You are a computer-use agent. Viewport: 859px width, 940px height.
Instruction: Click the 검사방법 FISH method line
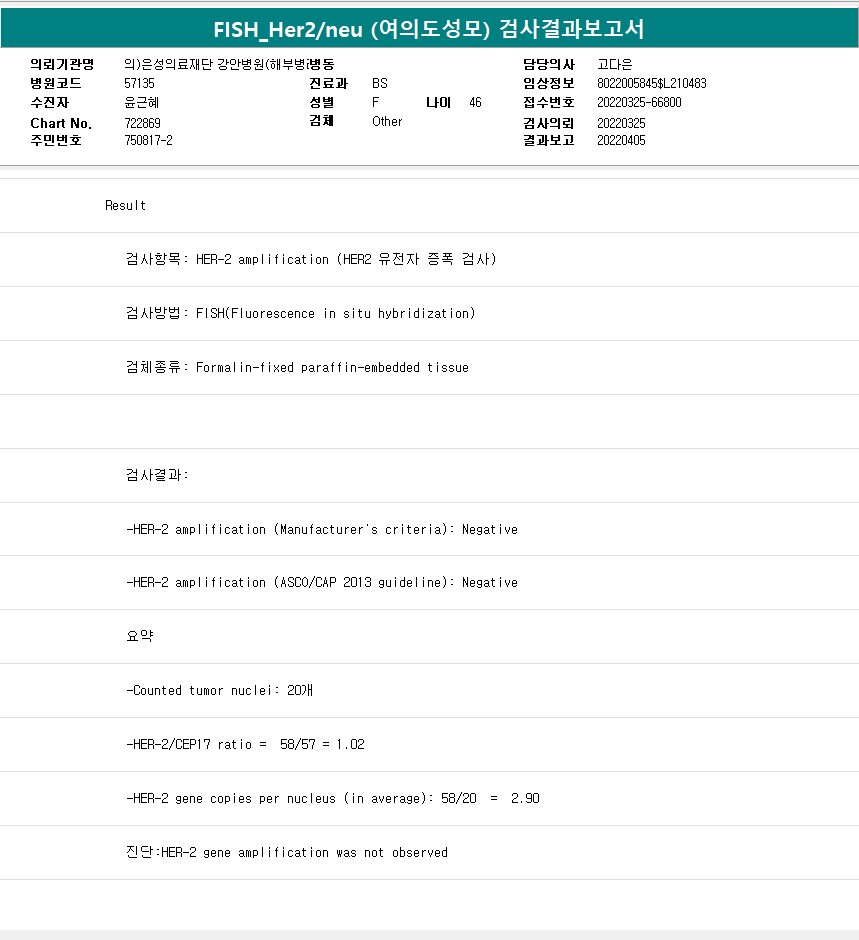[300, 314]
